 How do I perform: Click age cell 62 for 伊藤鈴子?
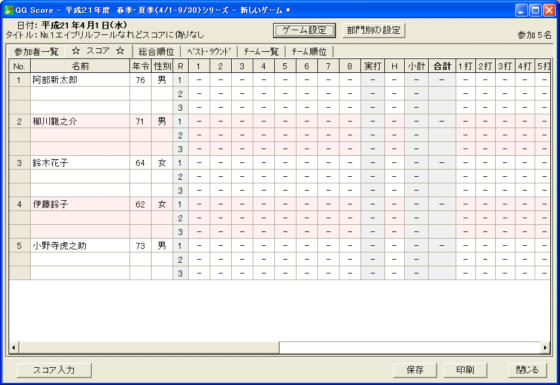(x=140, y=204)
